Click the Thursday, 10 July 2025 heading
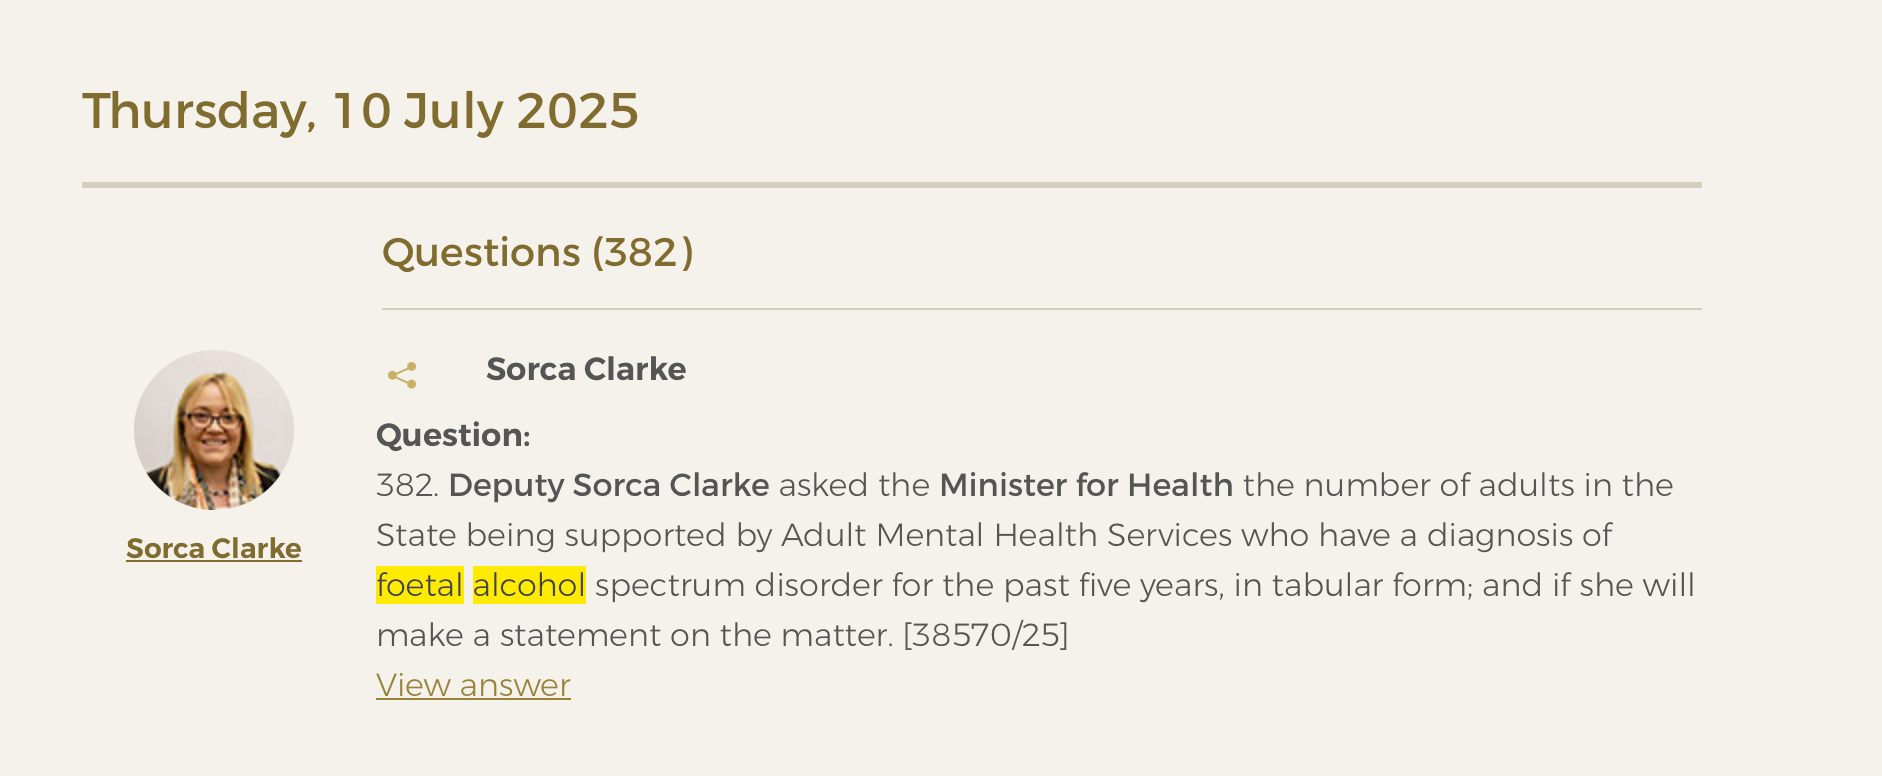Screen dimensions: 1882x776 360,111
